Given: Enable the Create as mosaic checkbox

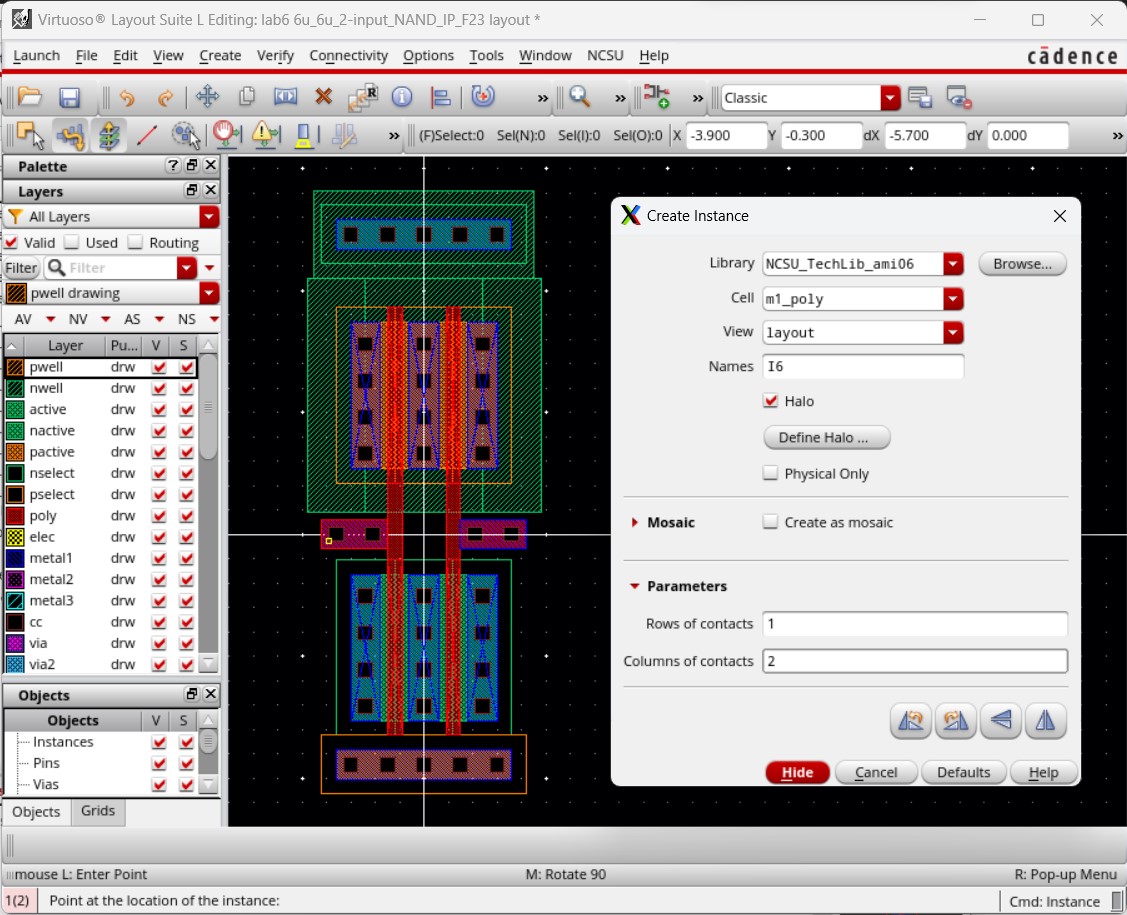Looking at the screenshot, I should pos(770,523).
